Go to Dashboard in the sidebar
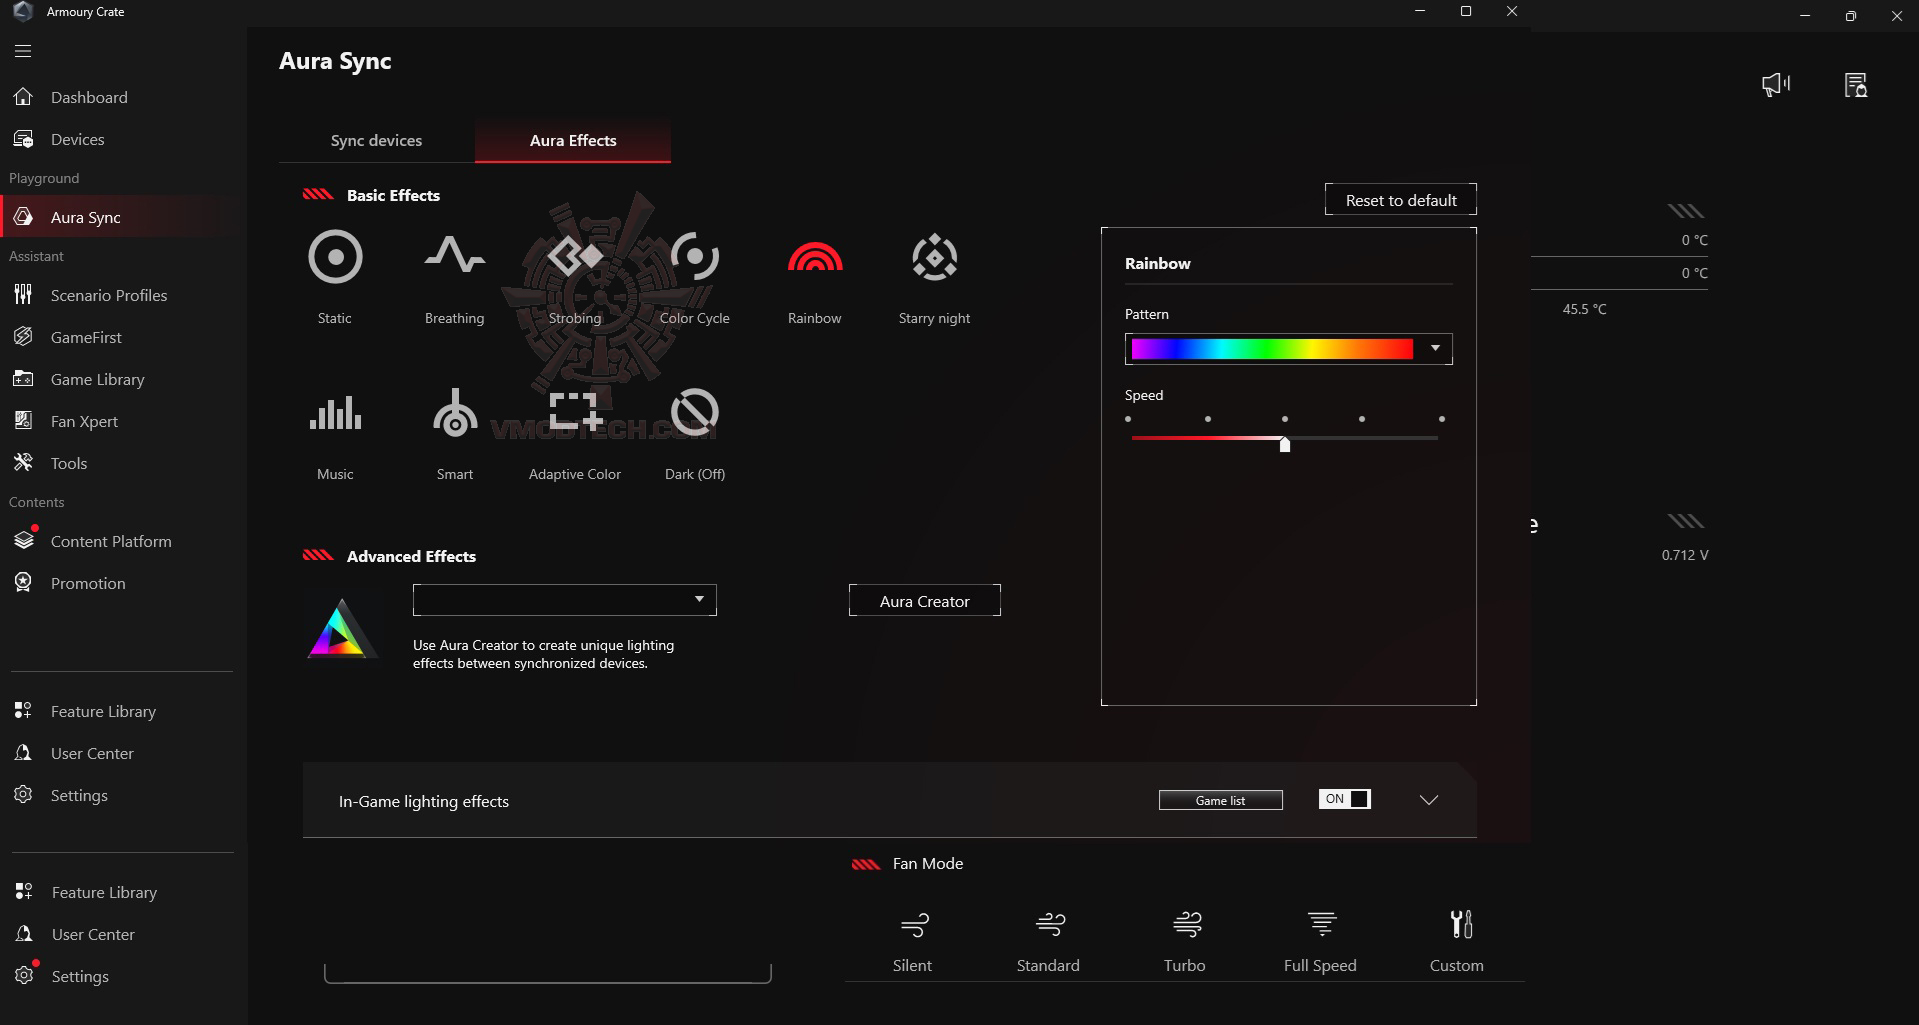Screen dimensions: 1919x1025 pos(89,97)
